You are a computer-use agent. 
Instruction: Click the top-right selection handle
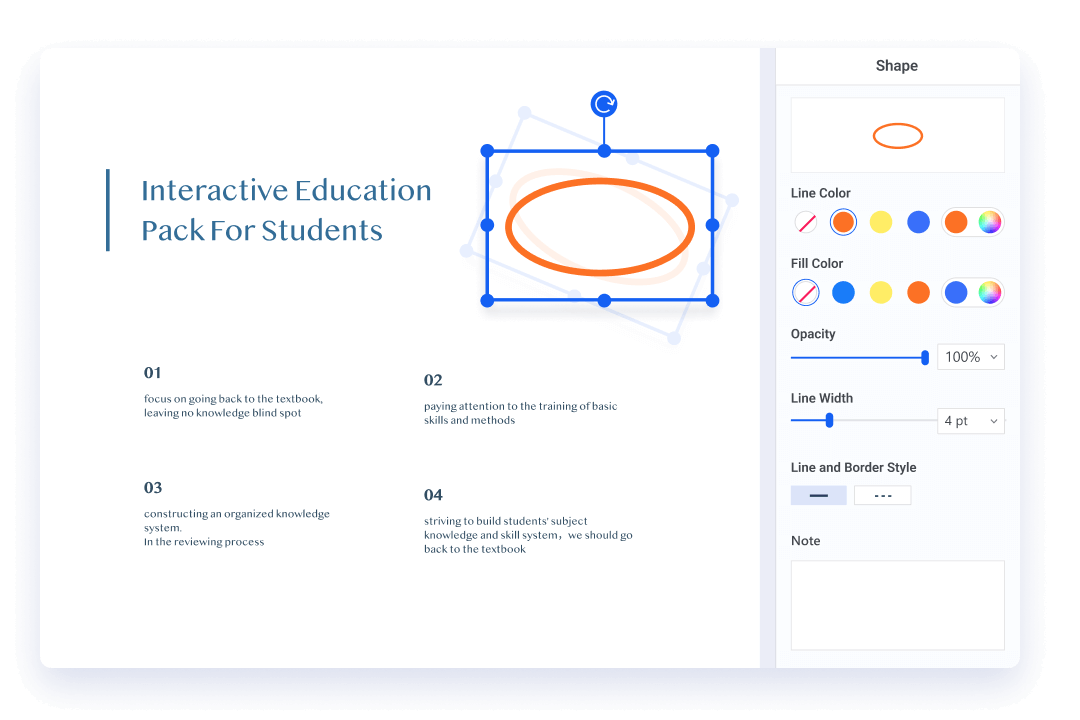[x=713, y=151]
